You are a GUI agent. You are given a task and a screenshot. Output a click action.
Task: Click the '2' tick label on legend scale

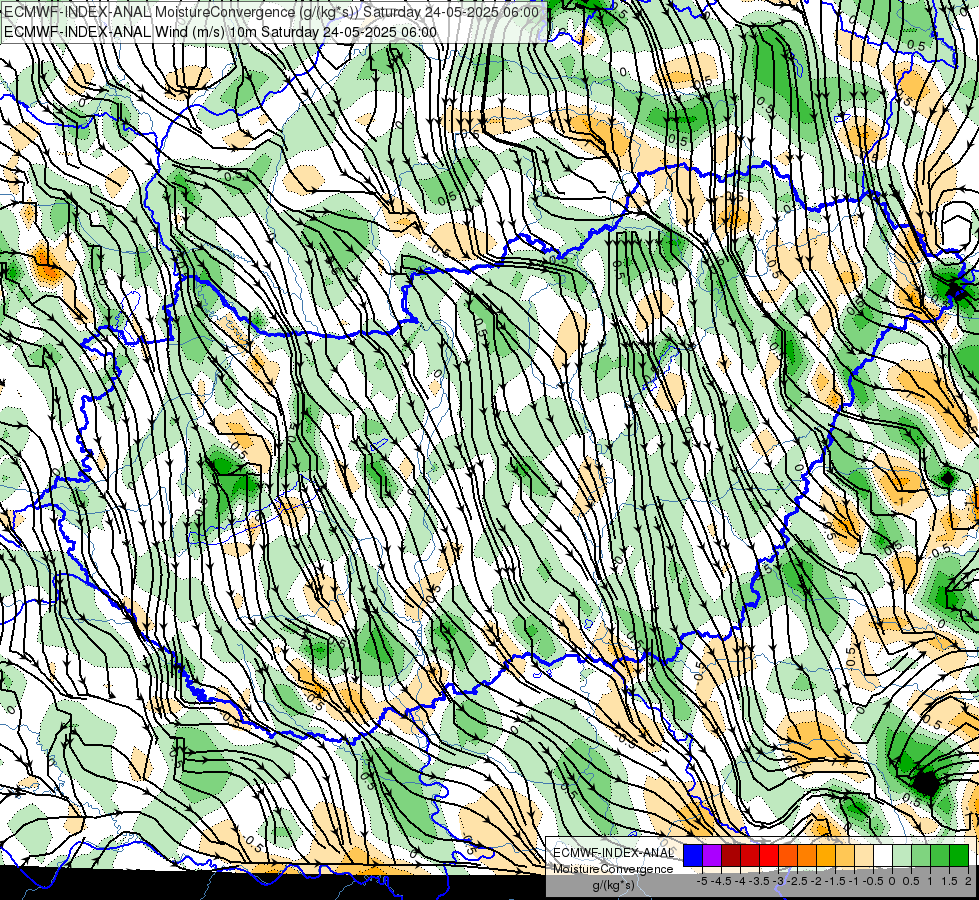pos(968,881)
